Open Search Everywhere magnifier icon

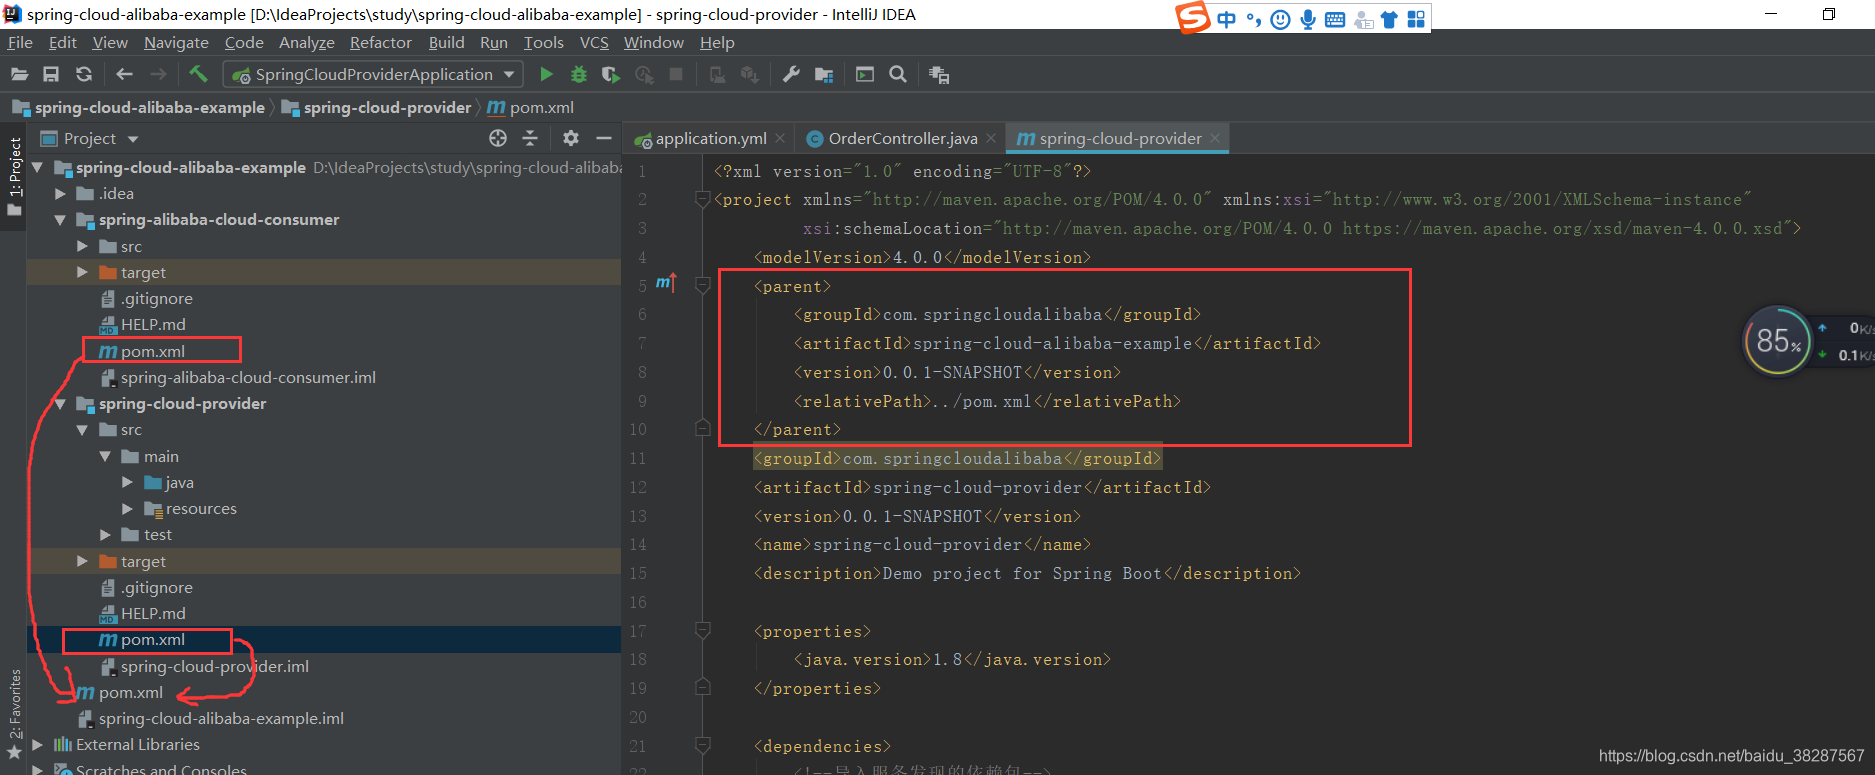click(x=898, y=74)
